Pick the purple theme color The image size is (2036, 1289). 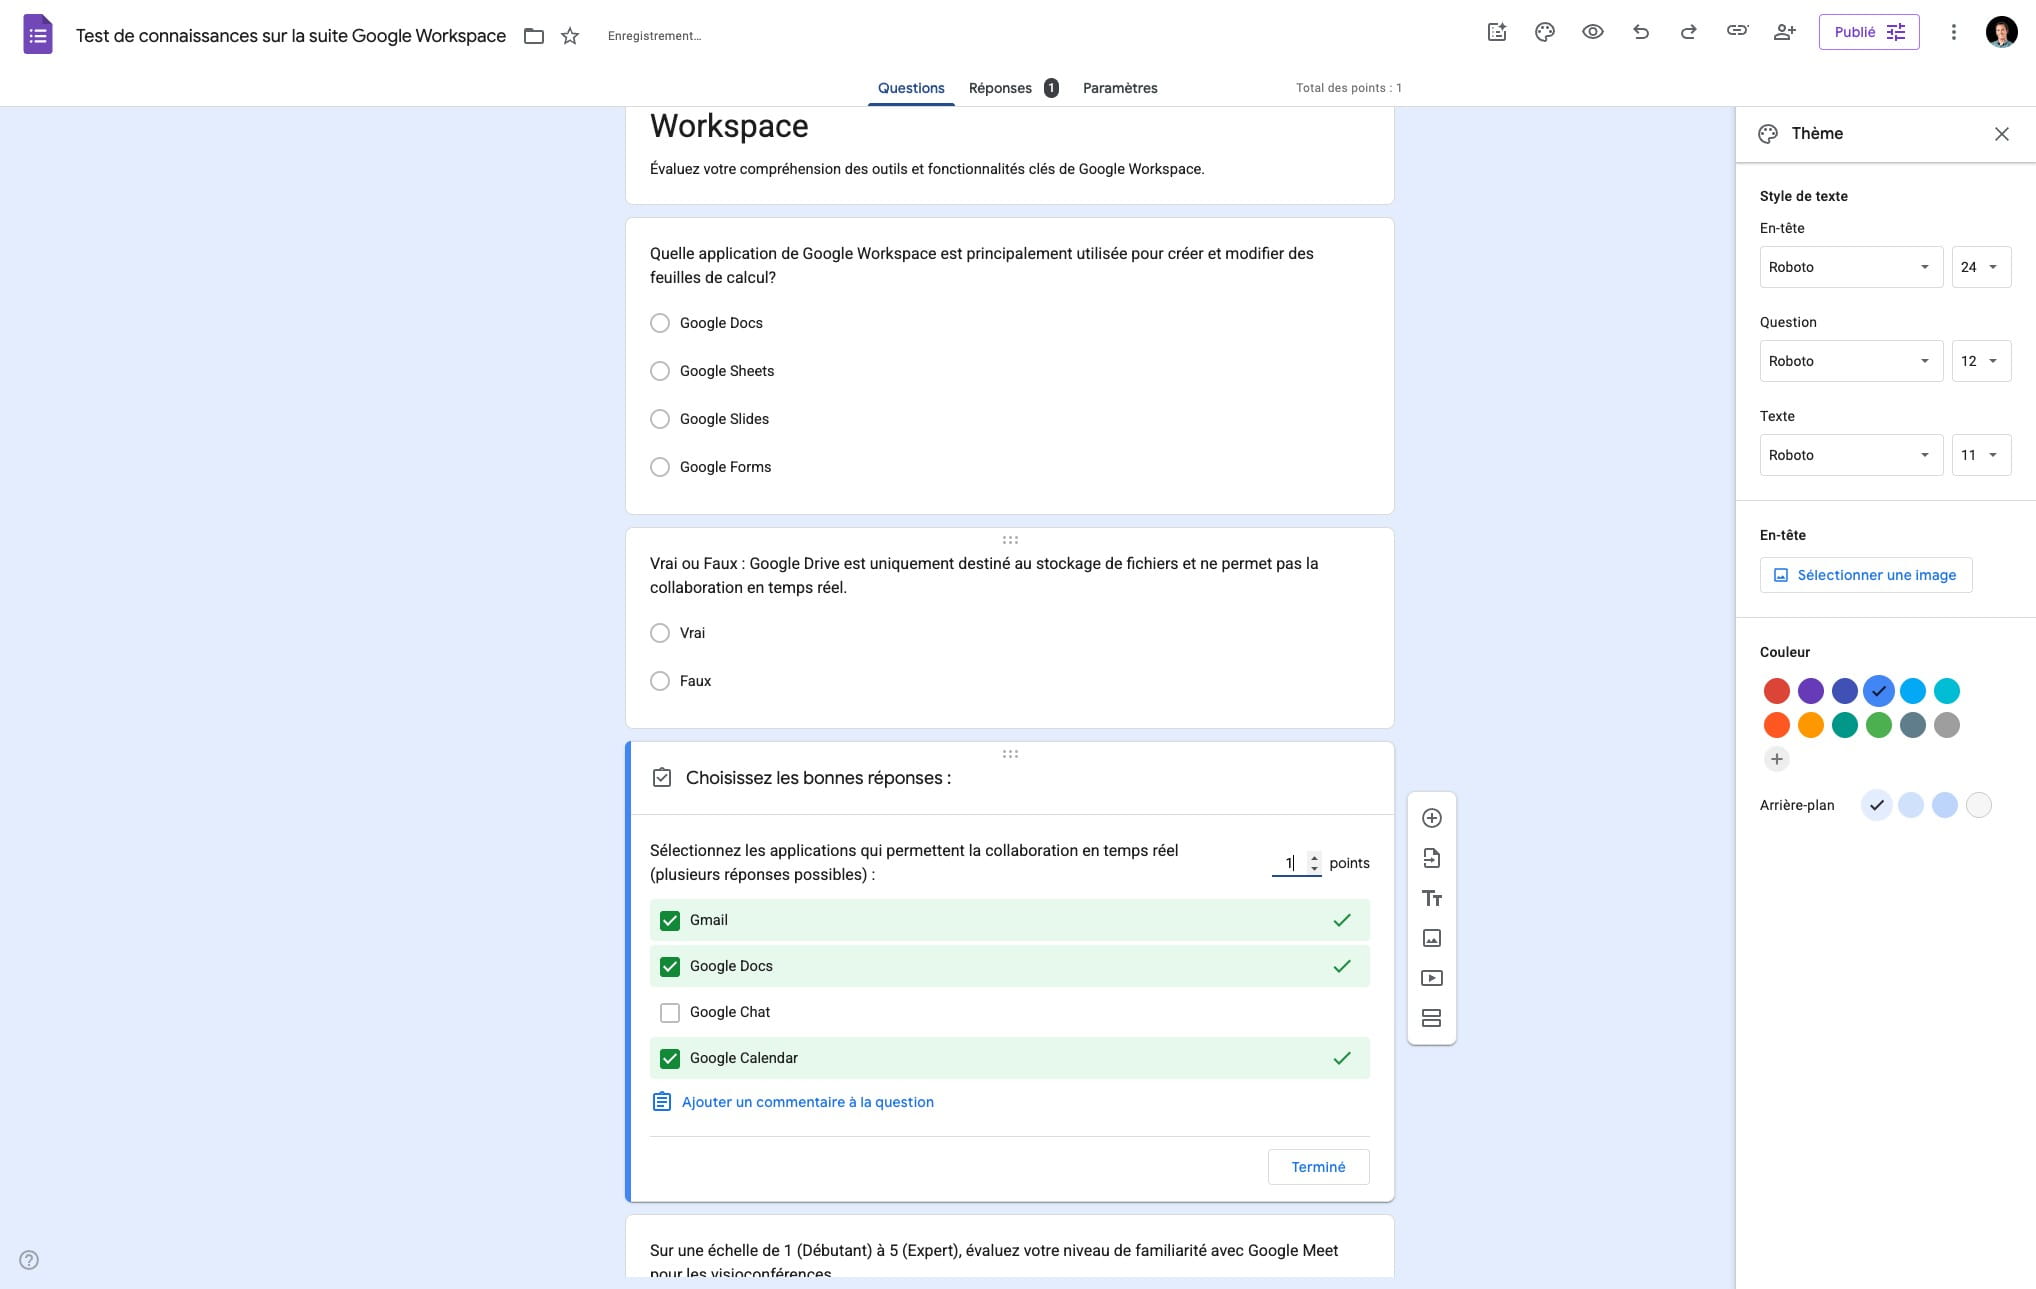1811,691
